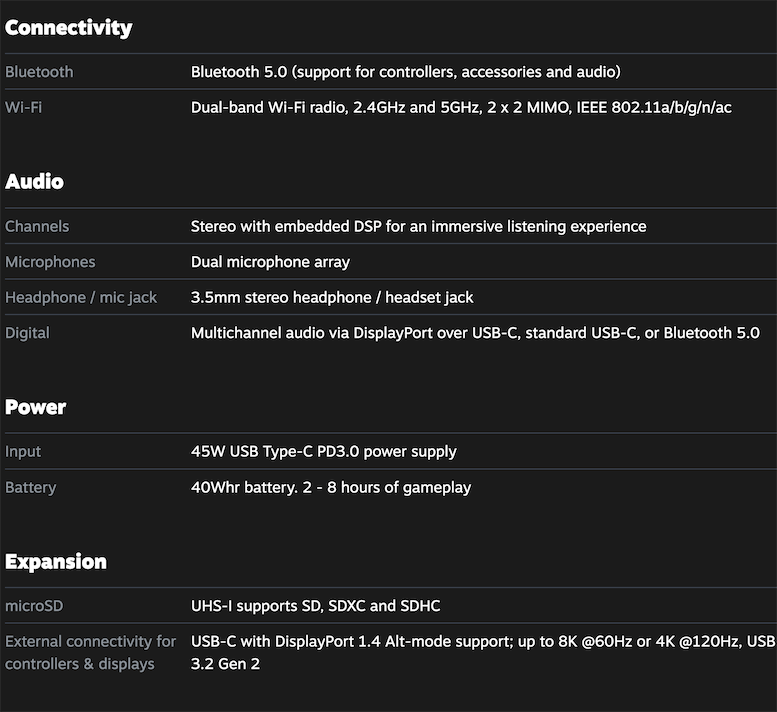The height and width of the screenshot is (712, 777).
Task: Click the USB-C with DisplayPort 1.4 description
Action: tap(483, 653)
